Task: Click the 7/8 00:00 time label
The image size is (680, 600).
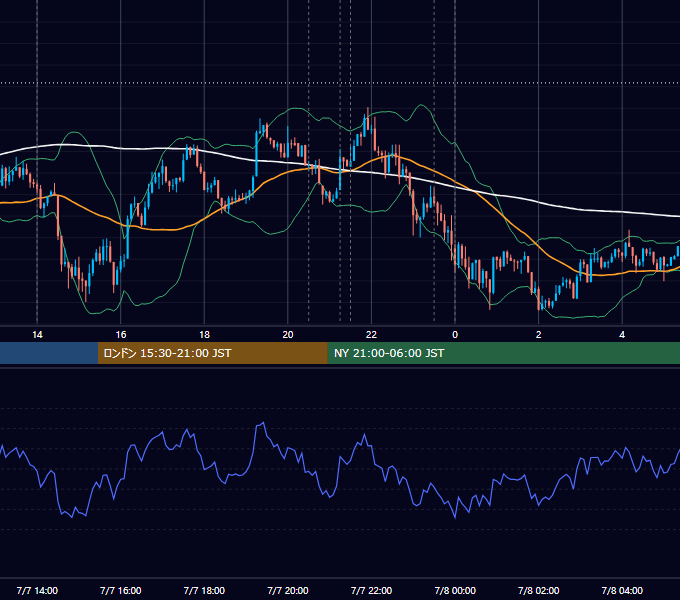Action: pyautogui.click(x=455, y=590)
